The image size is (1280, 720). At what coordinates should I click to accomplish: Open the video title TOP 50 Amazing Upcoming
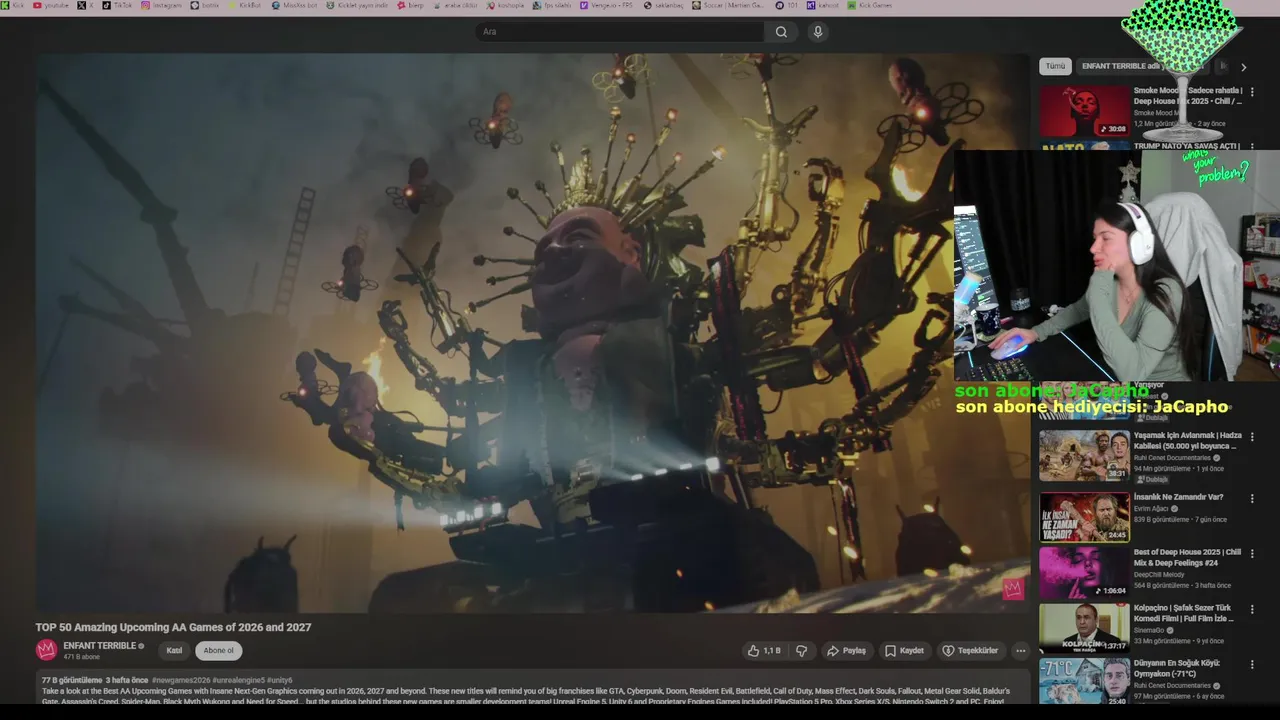click(173, 627)
